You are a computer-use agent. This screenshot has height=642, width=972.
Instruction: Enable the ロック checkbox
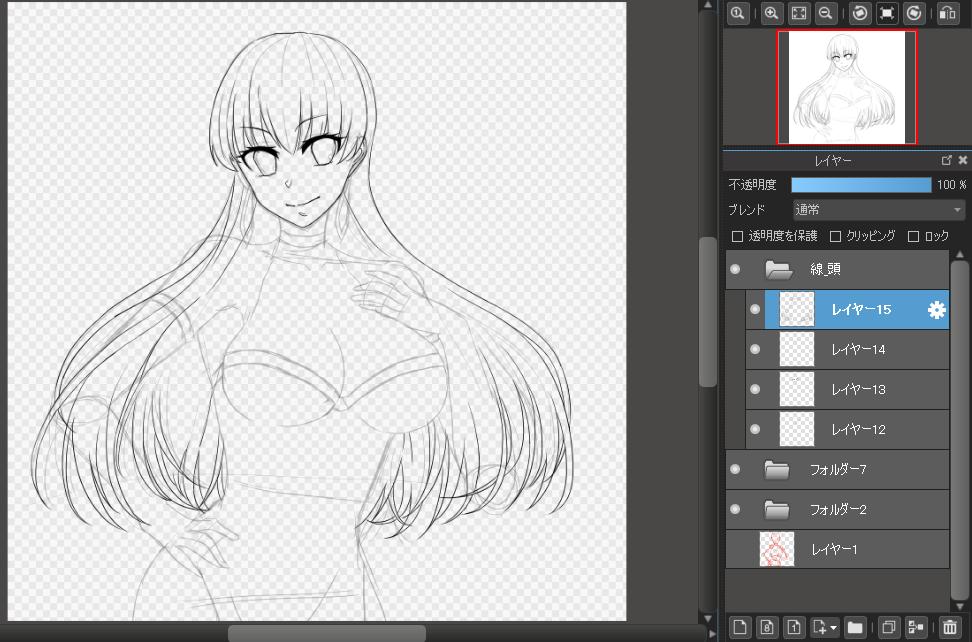coord(913,237)
